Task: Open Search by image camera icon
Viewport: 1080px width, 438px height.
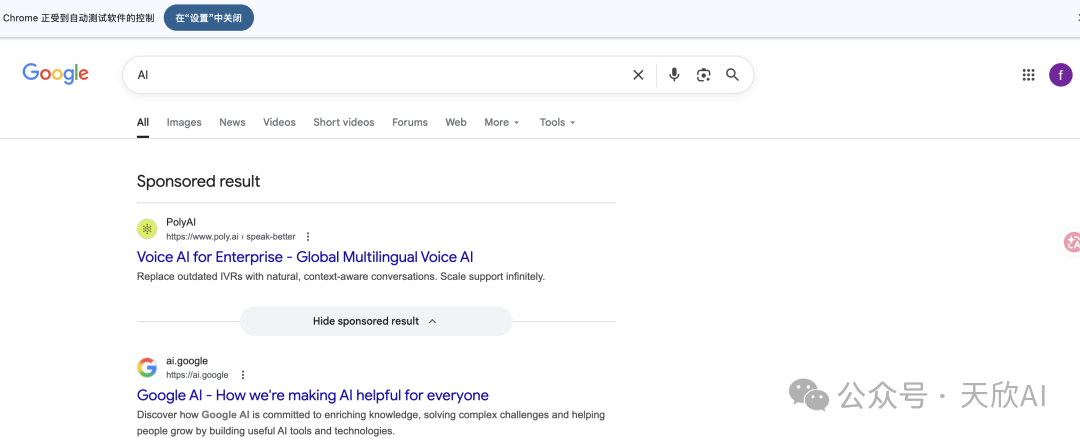Action: pyautogui.click(x=703, y=75)
